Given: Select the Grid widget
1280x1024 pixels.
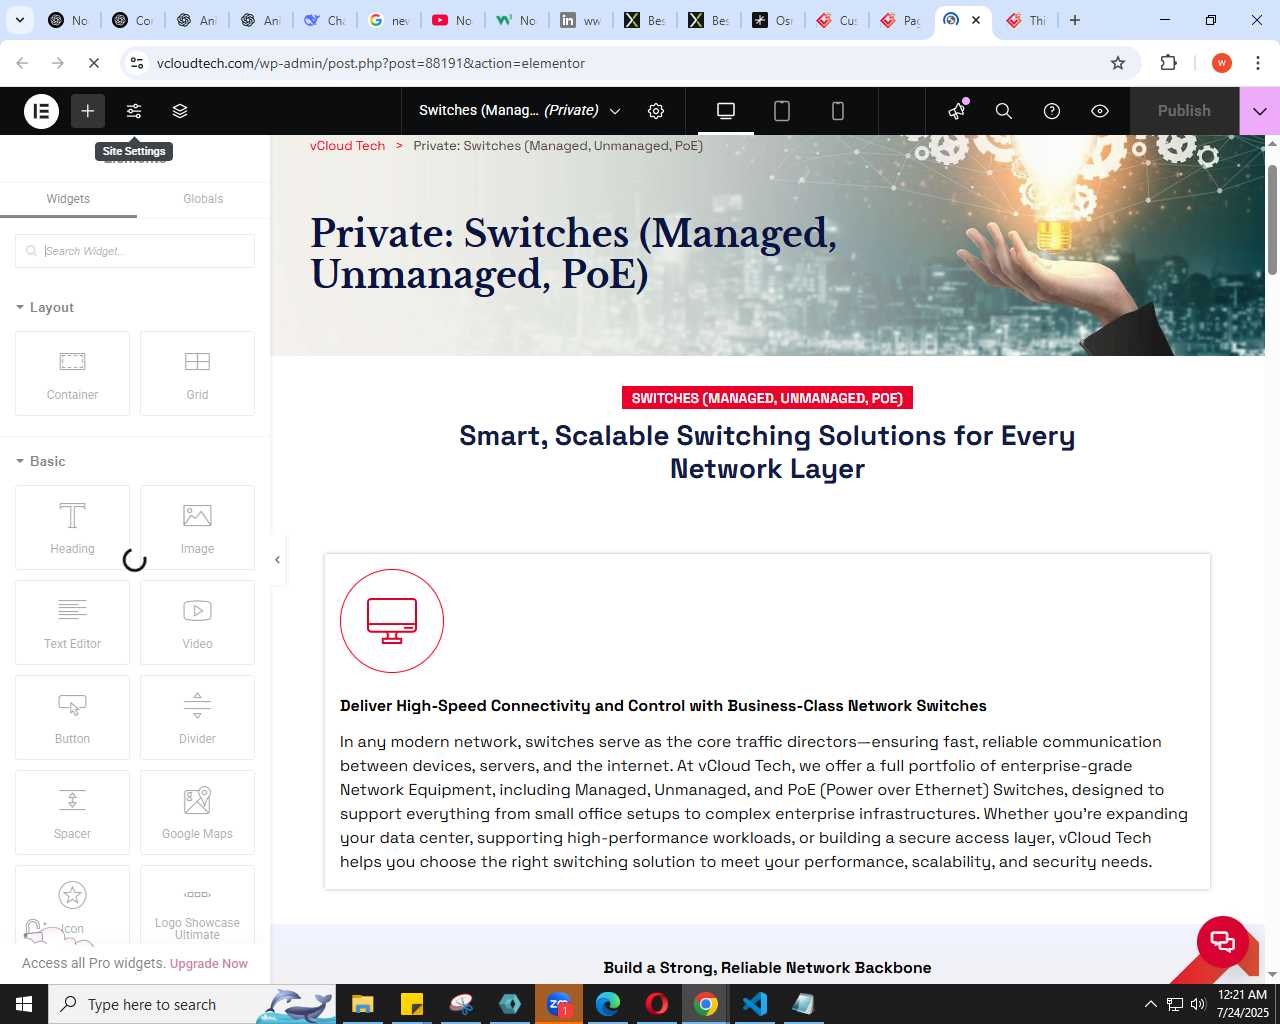Looking at the screenshot, I should coord(197,373).
